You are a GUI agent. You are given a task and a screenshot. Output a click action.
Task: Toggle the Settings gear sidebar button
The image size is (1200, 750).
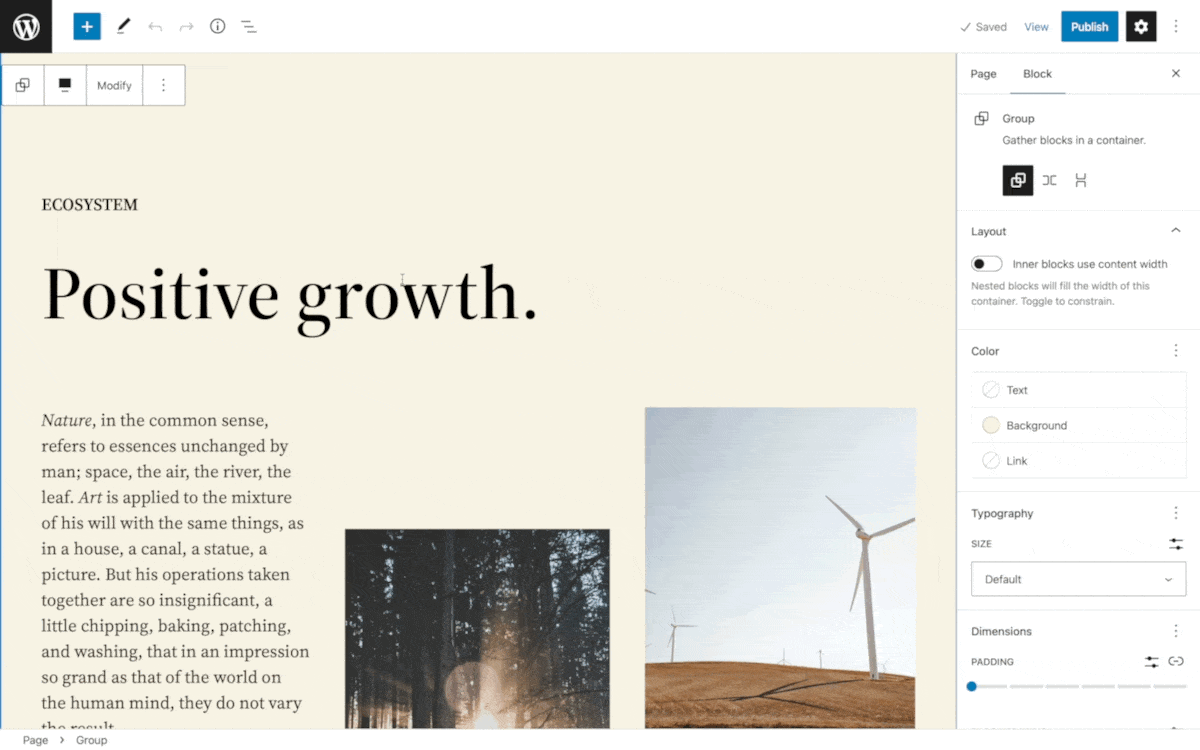[x=1141, y=27]
